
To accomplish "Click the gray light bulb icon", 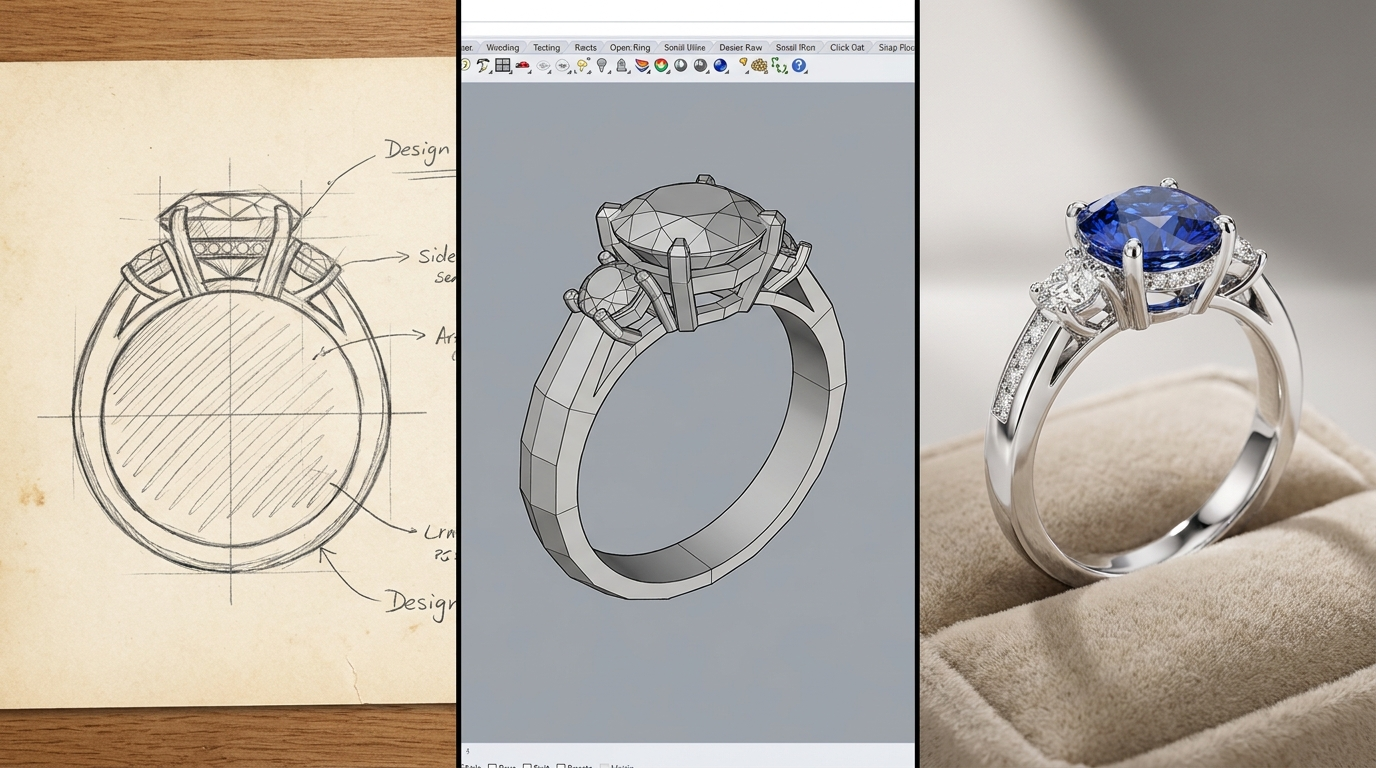I will (x=602, y=66).
